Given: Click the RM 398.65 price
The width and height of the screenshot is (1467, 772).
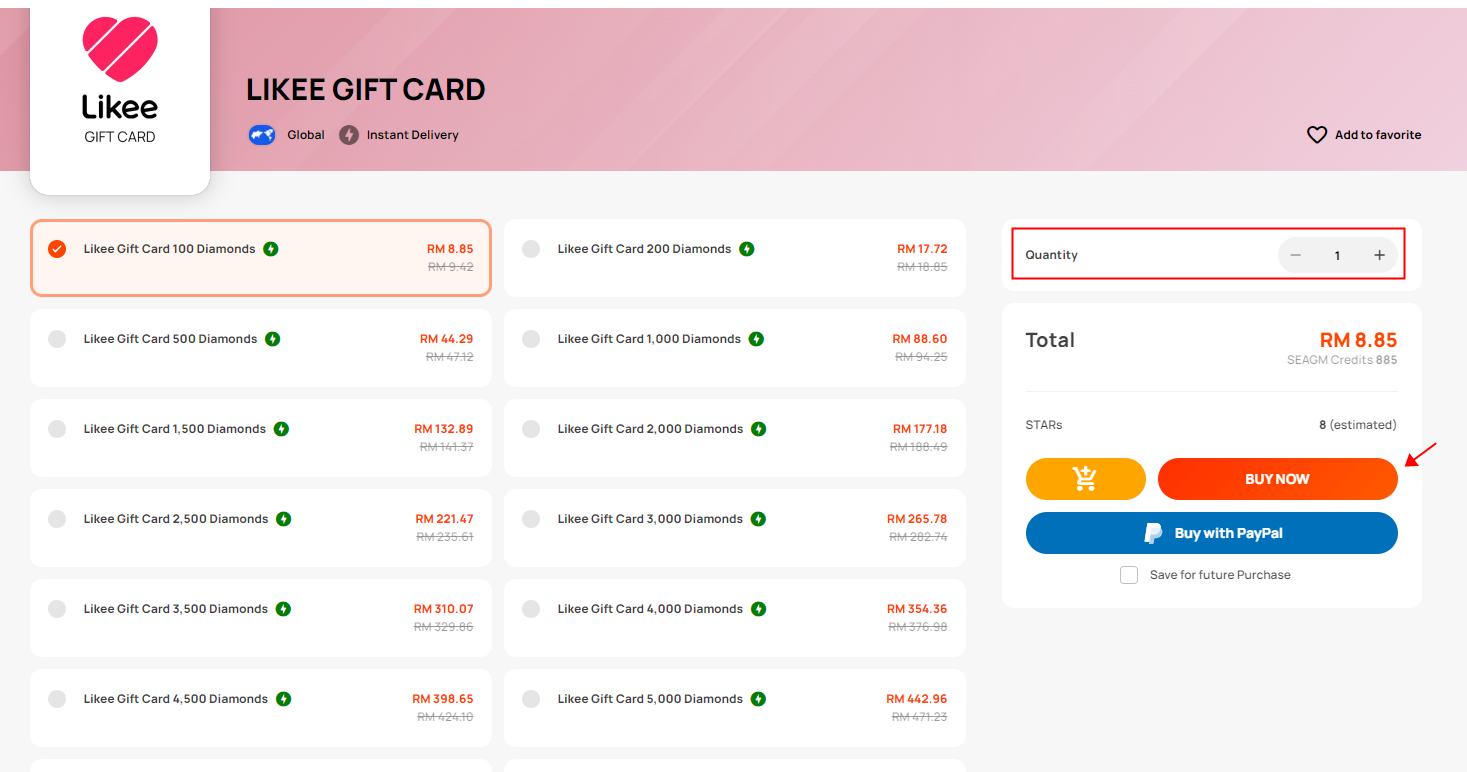Looking at the screenshot, I should pyautogui.click(x=443, y=699).
